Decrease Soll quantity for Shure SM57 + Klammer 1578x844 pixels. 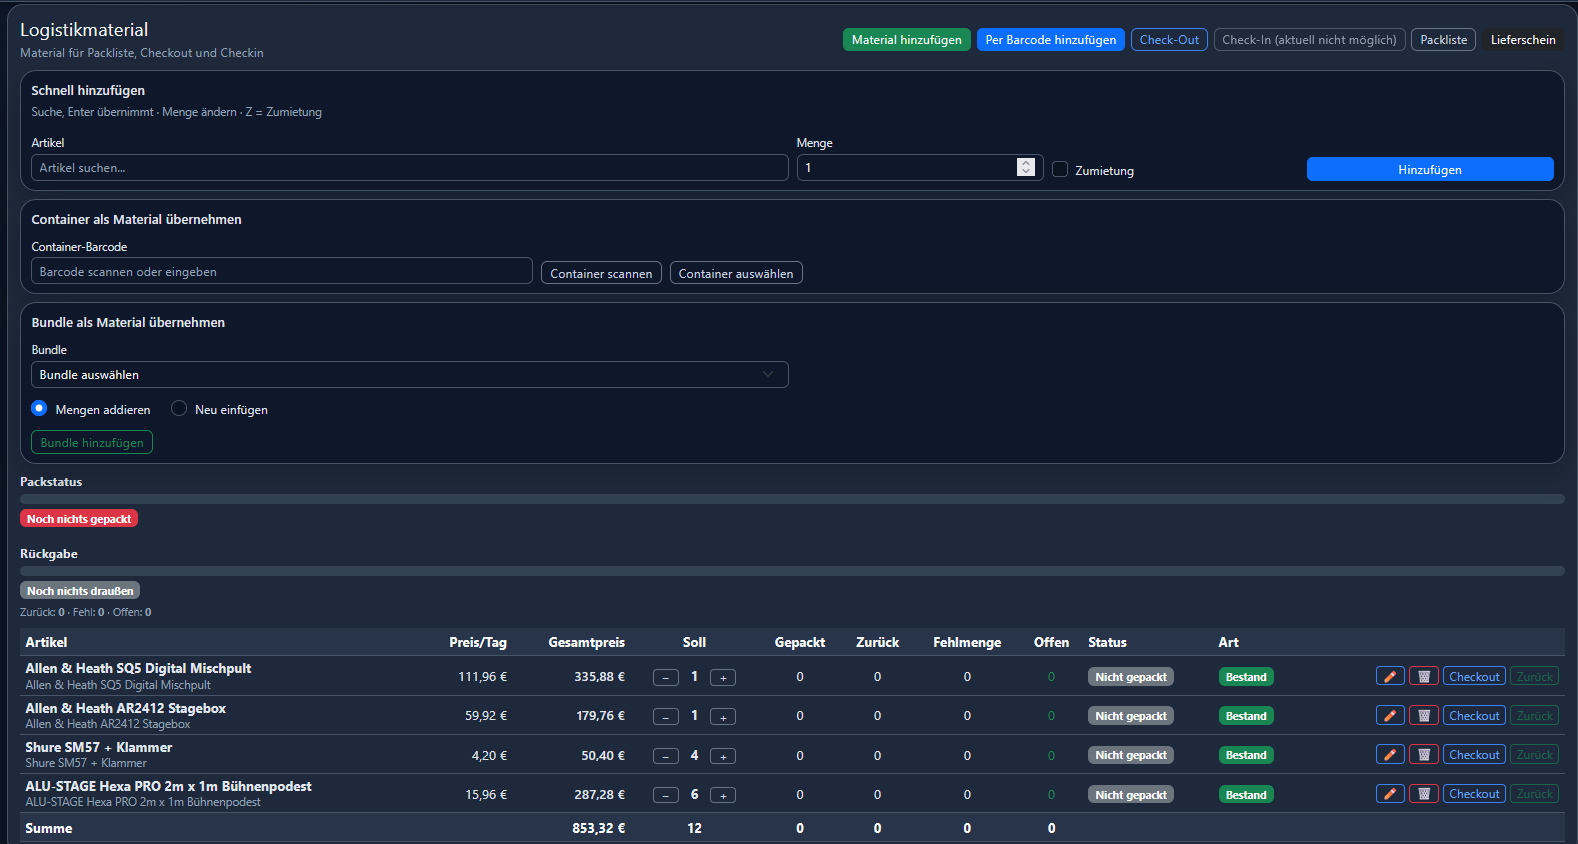pyautogui.click(x=666, y=756)
